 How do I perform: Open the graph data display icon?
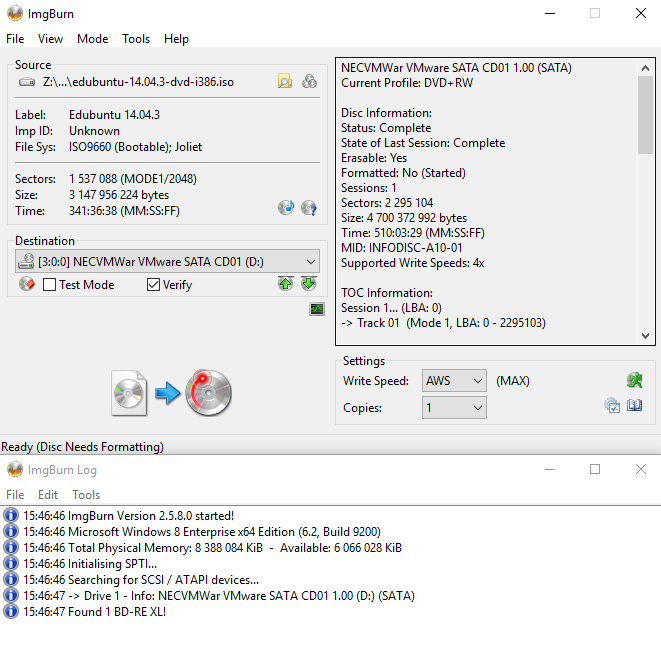[x=317, y=309]
